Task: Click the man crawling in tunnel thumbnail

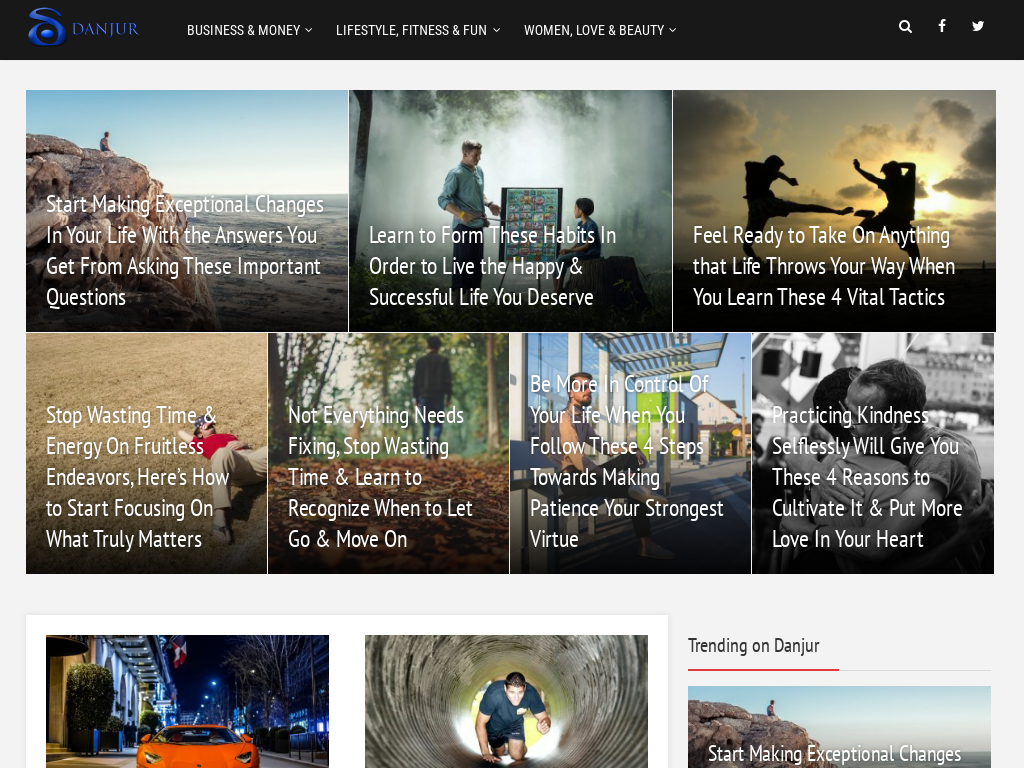Action: pyautogui.click(x=506, y=701)
